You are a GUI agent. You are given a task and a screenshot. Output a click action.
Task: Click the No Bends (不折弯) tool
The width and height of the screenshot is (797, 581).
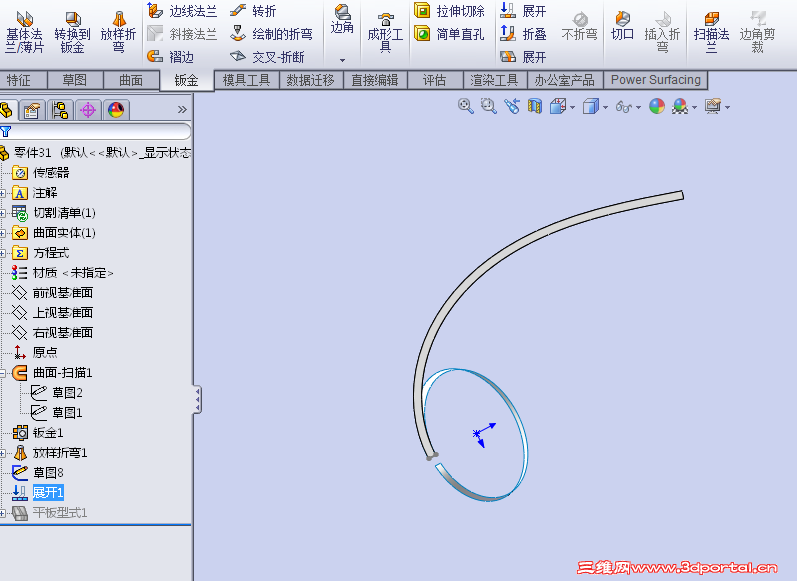579,28
